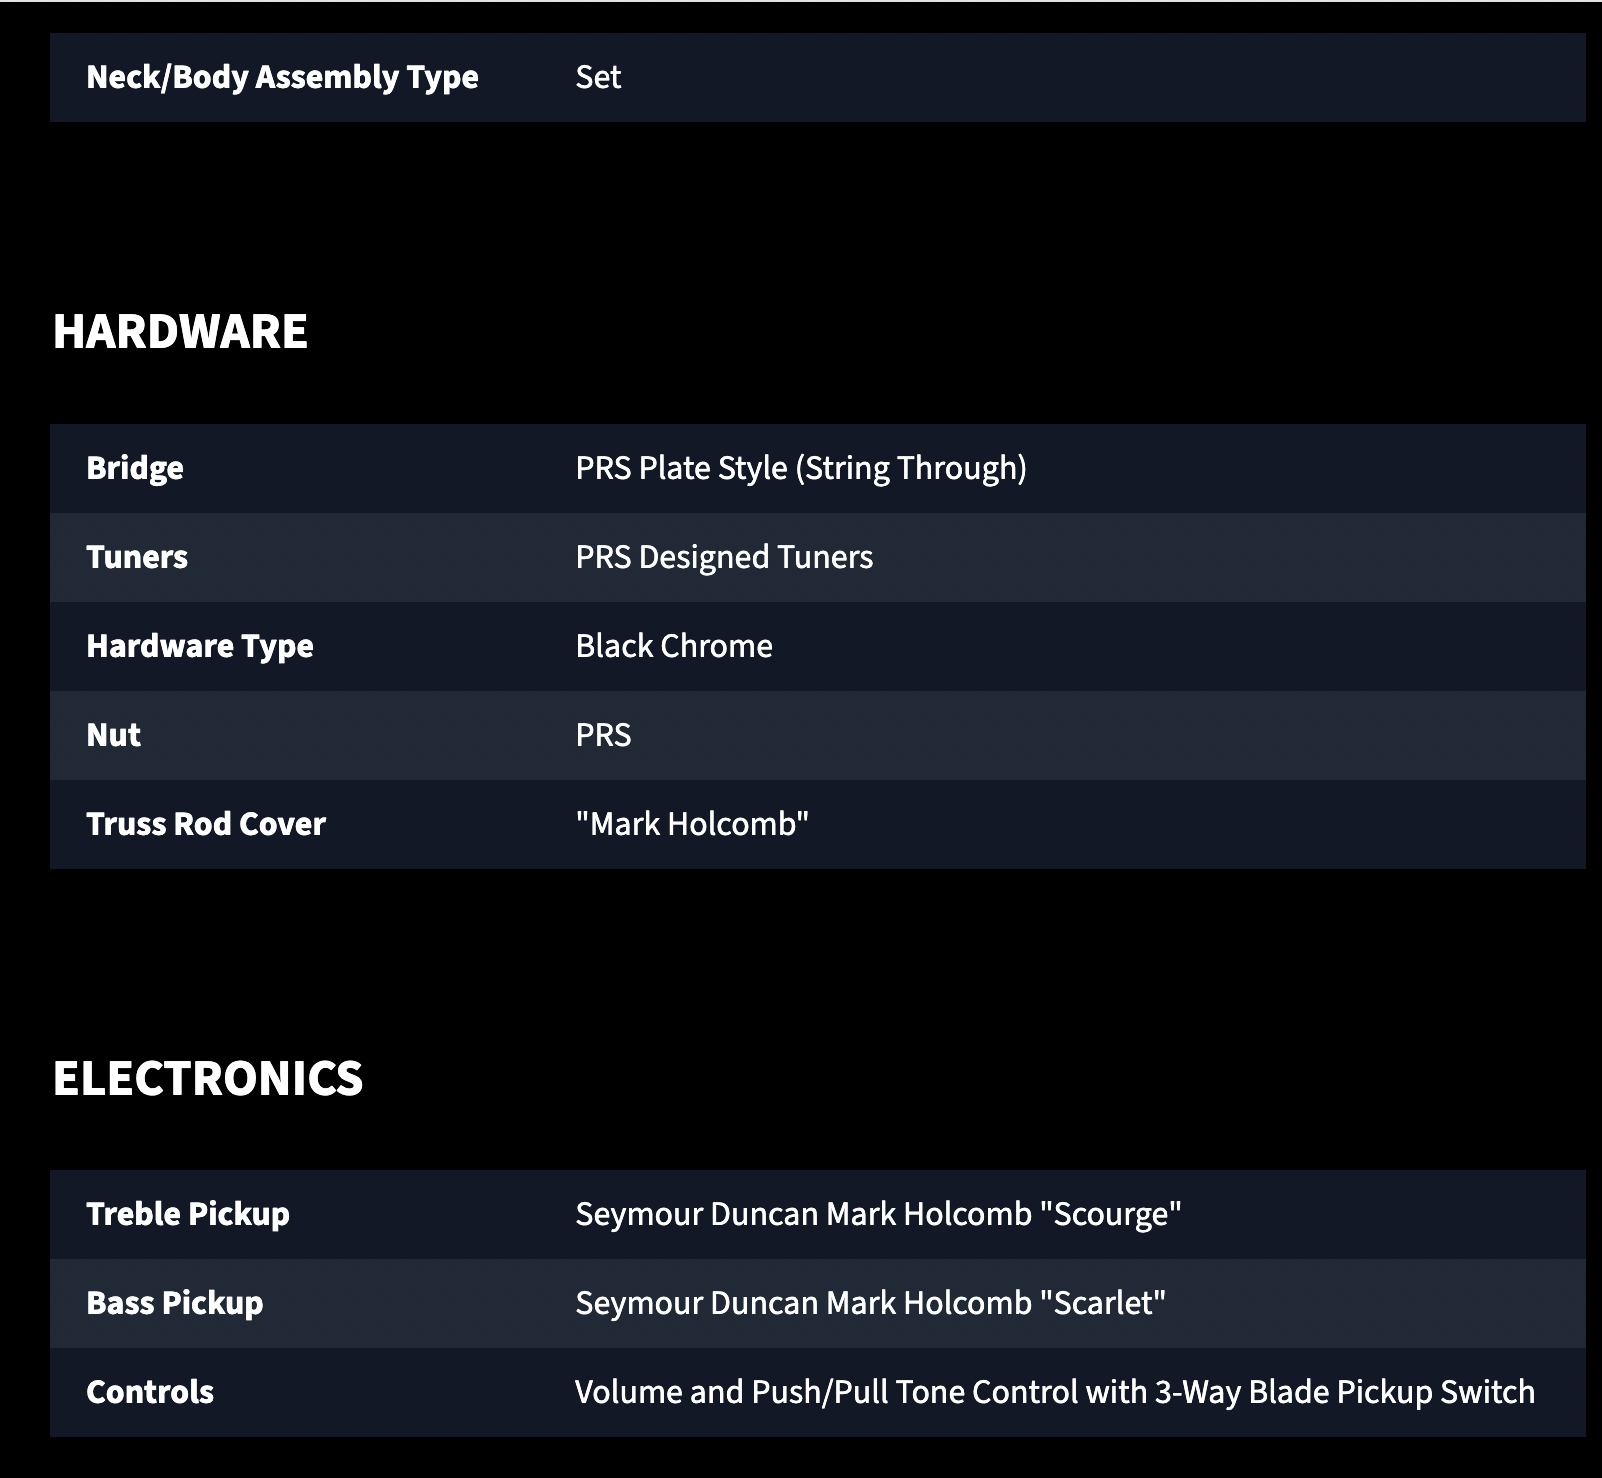
Task: Click the Treble Pickup label
Action: (x=188, y=1214)
